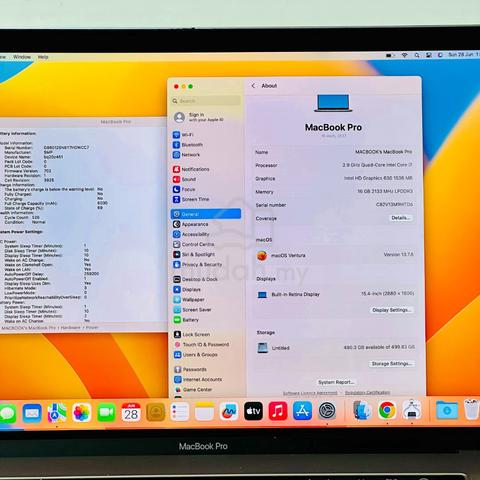Open the Help menu
The height and width of the screenshot is (480, 480).
(43, 57)
